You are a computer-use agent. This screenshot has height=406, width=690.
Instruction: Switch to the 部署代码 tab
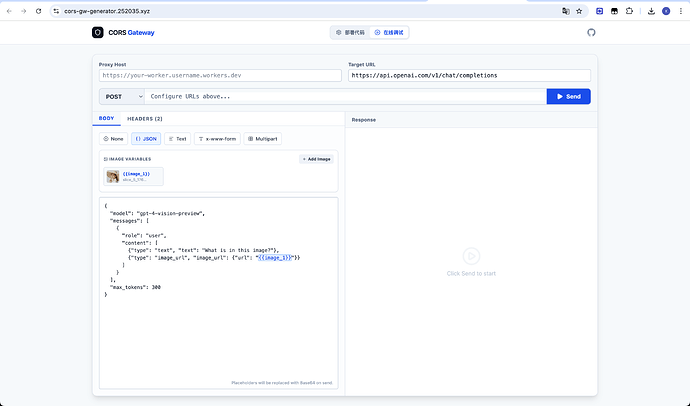pos(350,33)
